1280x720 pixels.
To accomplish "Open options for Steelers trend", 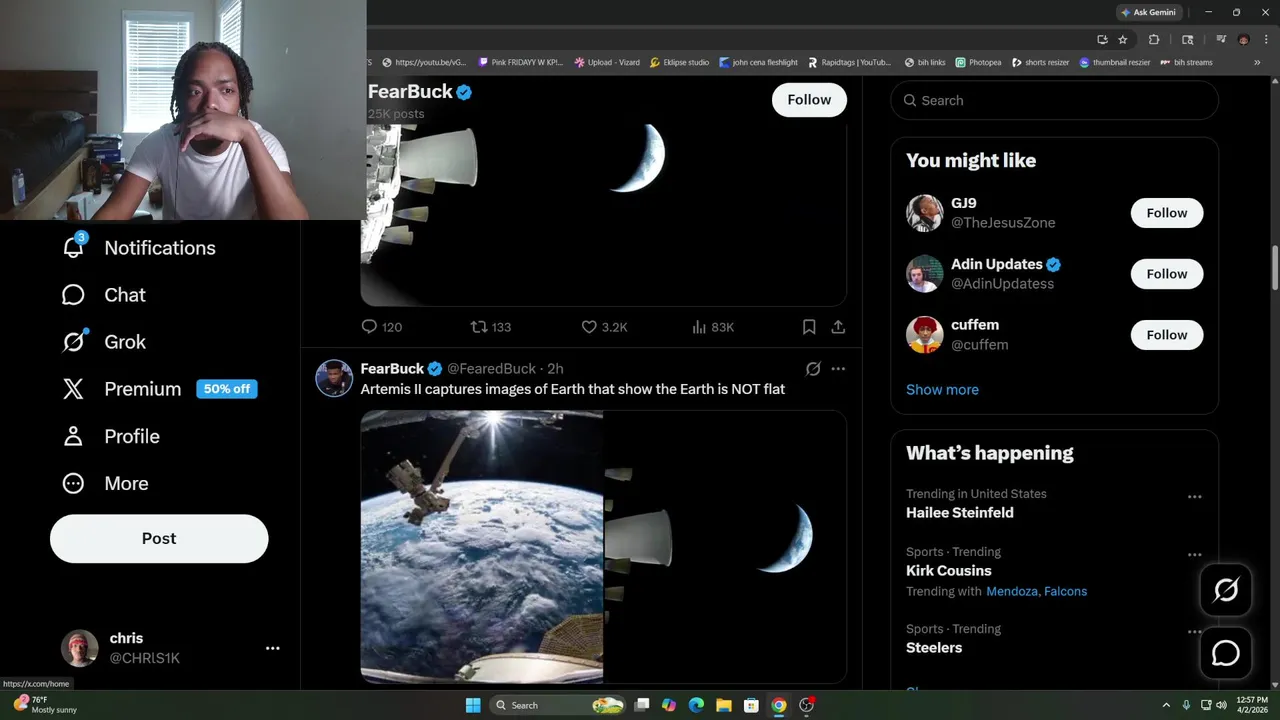I will click(1194, 632).
